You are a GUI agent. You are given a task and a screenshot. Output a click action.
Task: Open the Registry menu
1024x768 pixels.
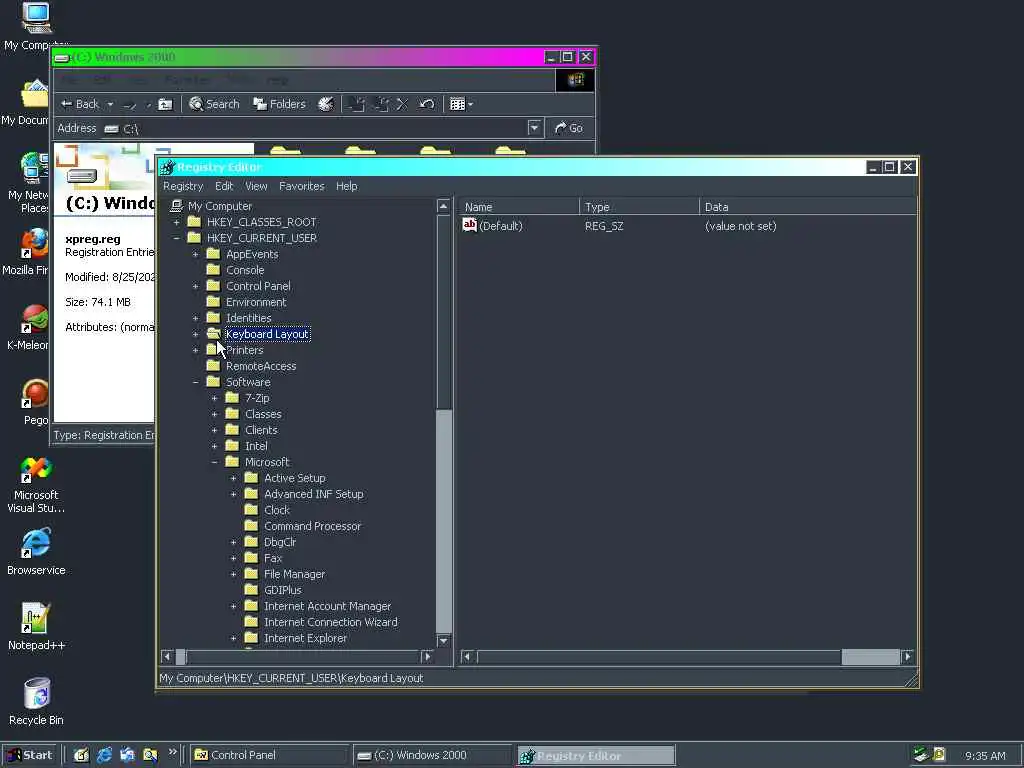(183, 186)
